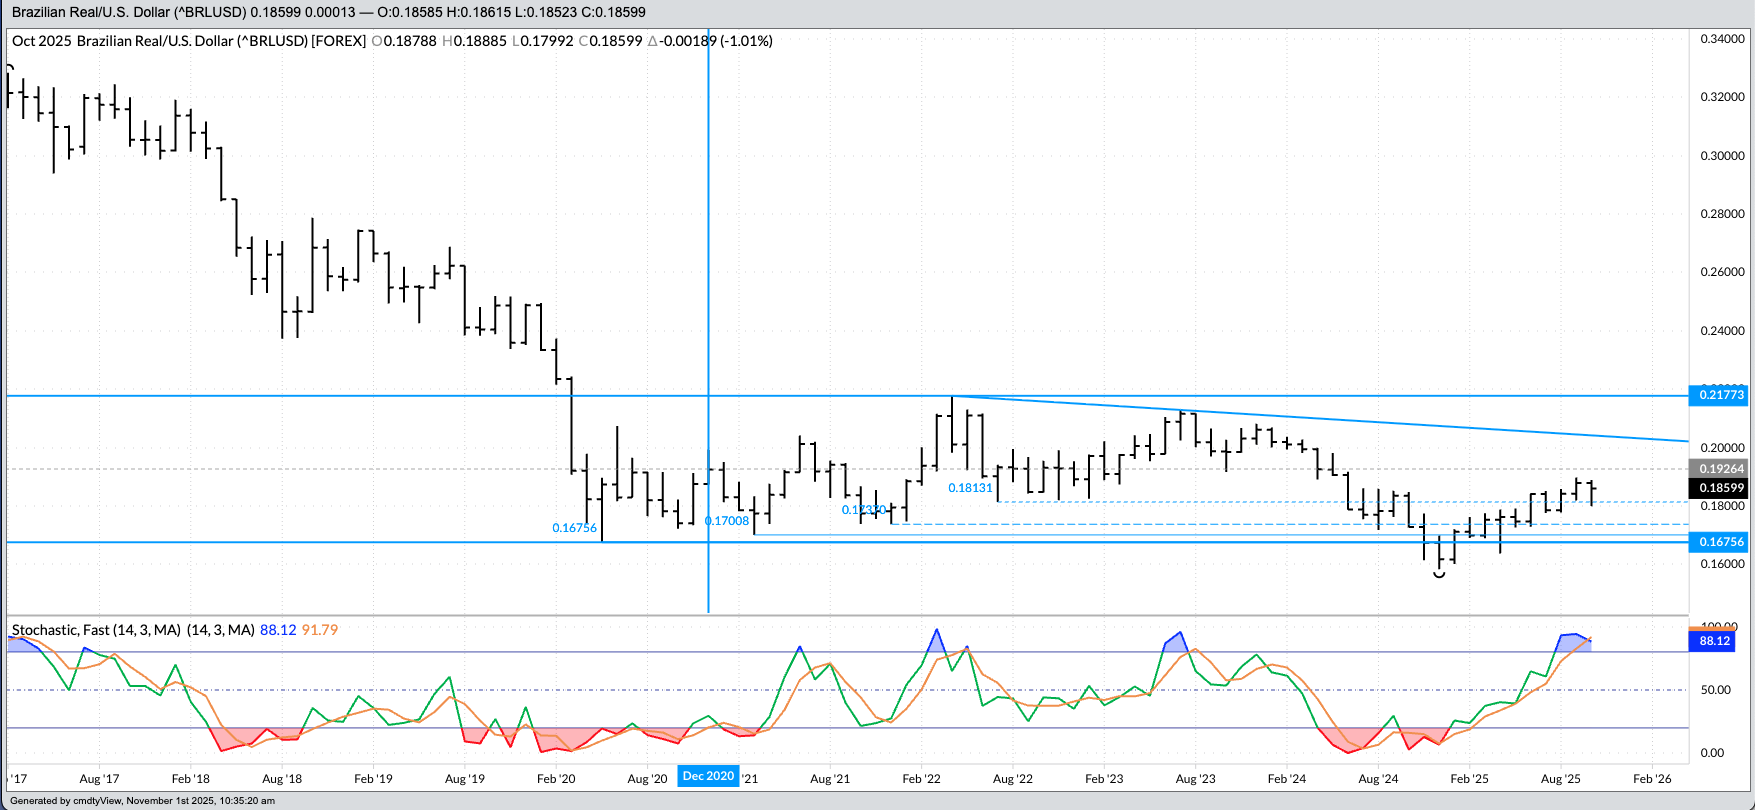Screen dimensions: 1755x810
Task: Click the Feb '24 date axis label
Action: pos(1286,779)
